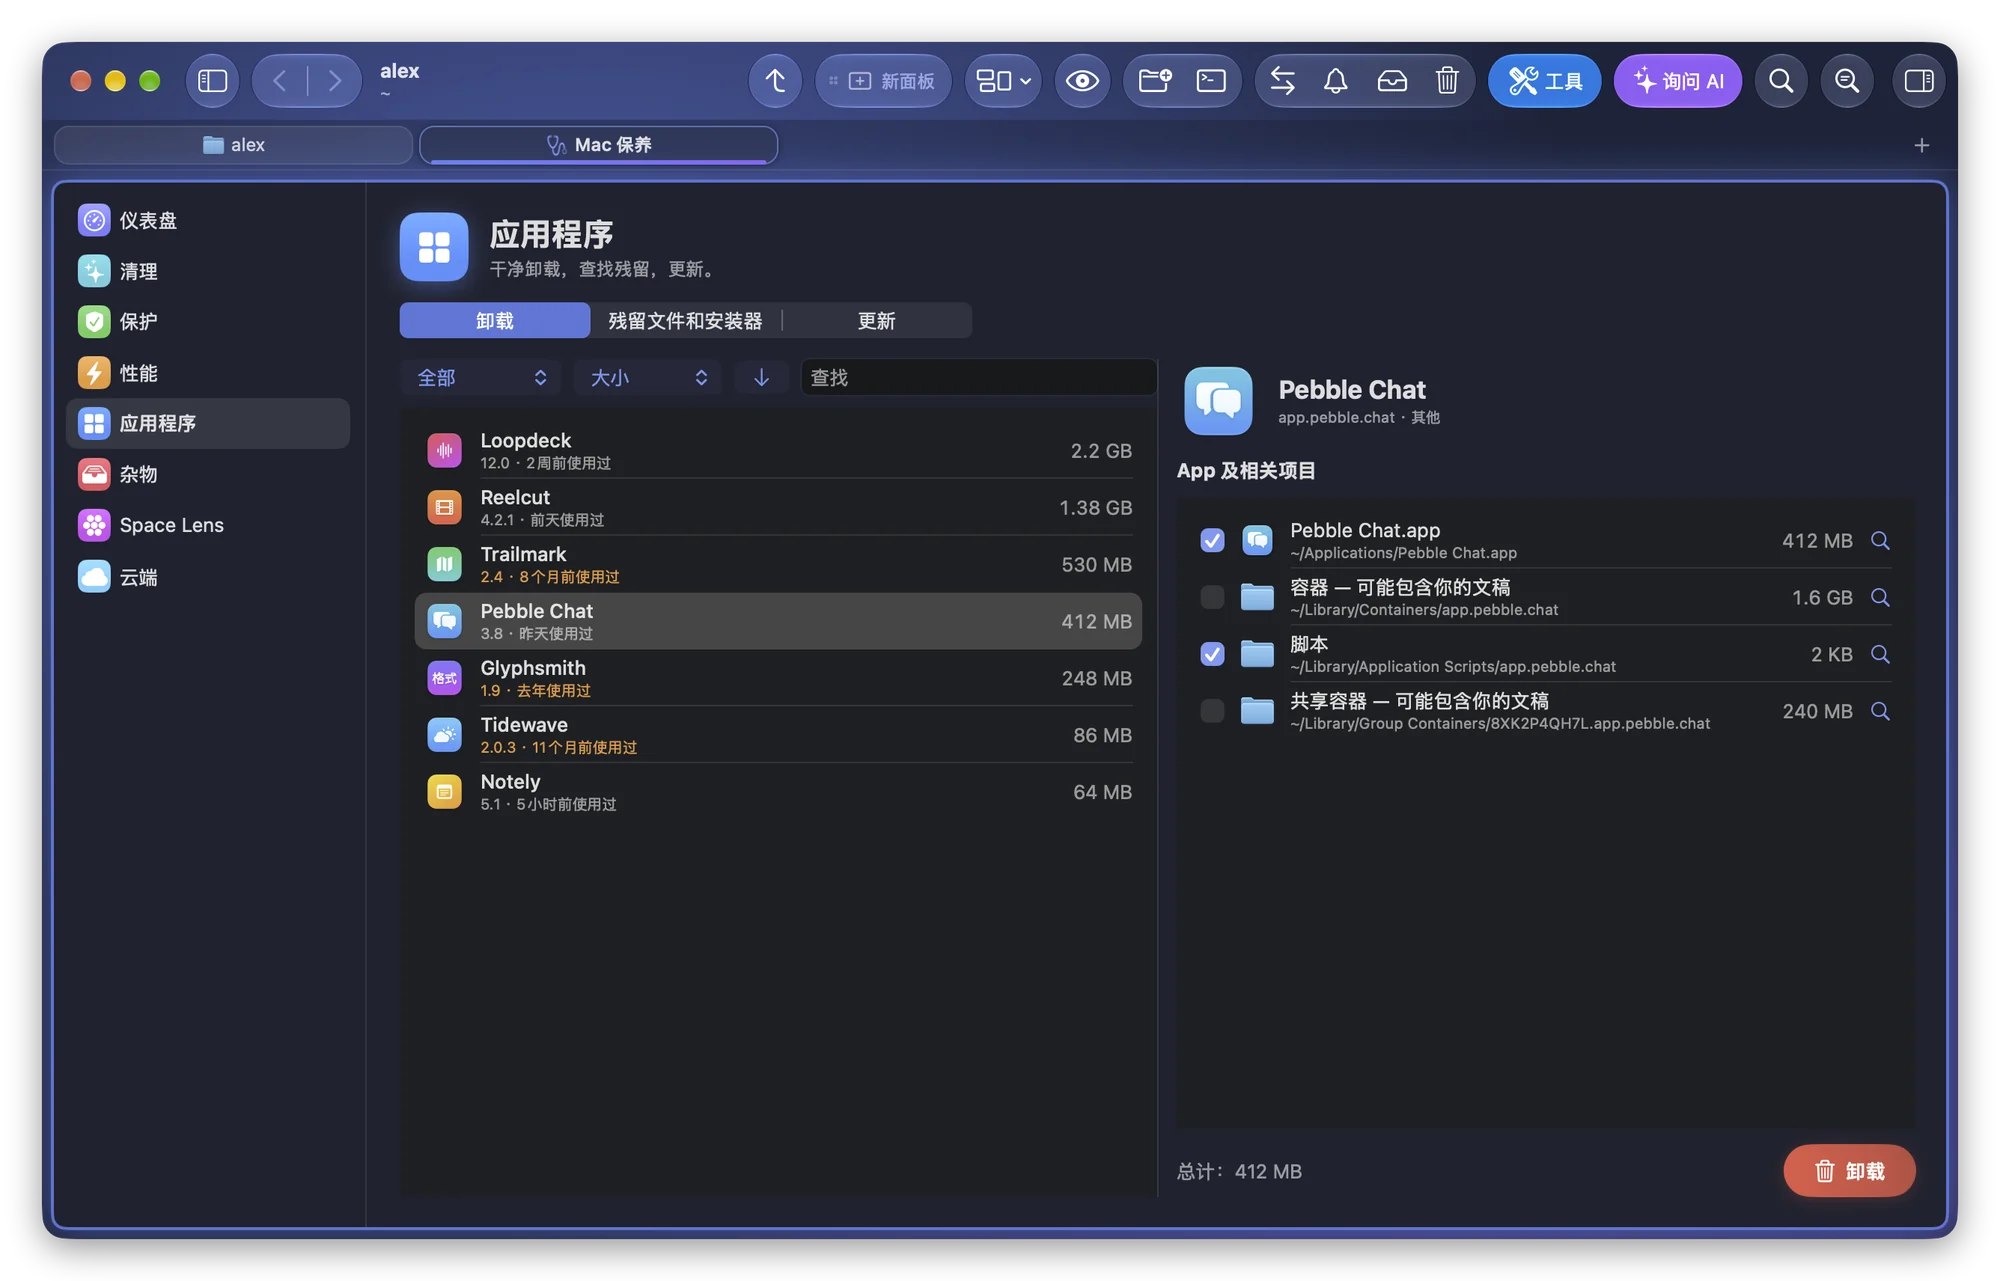
Task: Uncheck the 脚本 scripts checkbox
Action: click(1212, 654)
